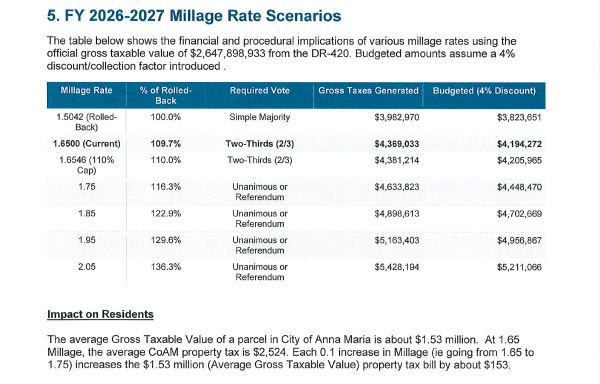600x384 pixels.
Task: Click the $3,982,970 gross taxes value
Action: pos(397,117)
